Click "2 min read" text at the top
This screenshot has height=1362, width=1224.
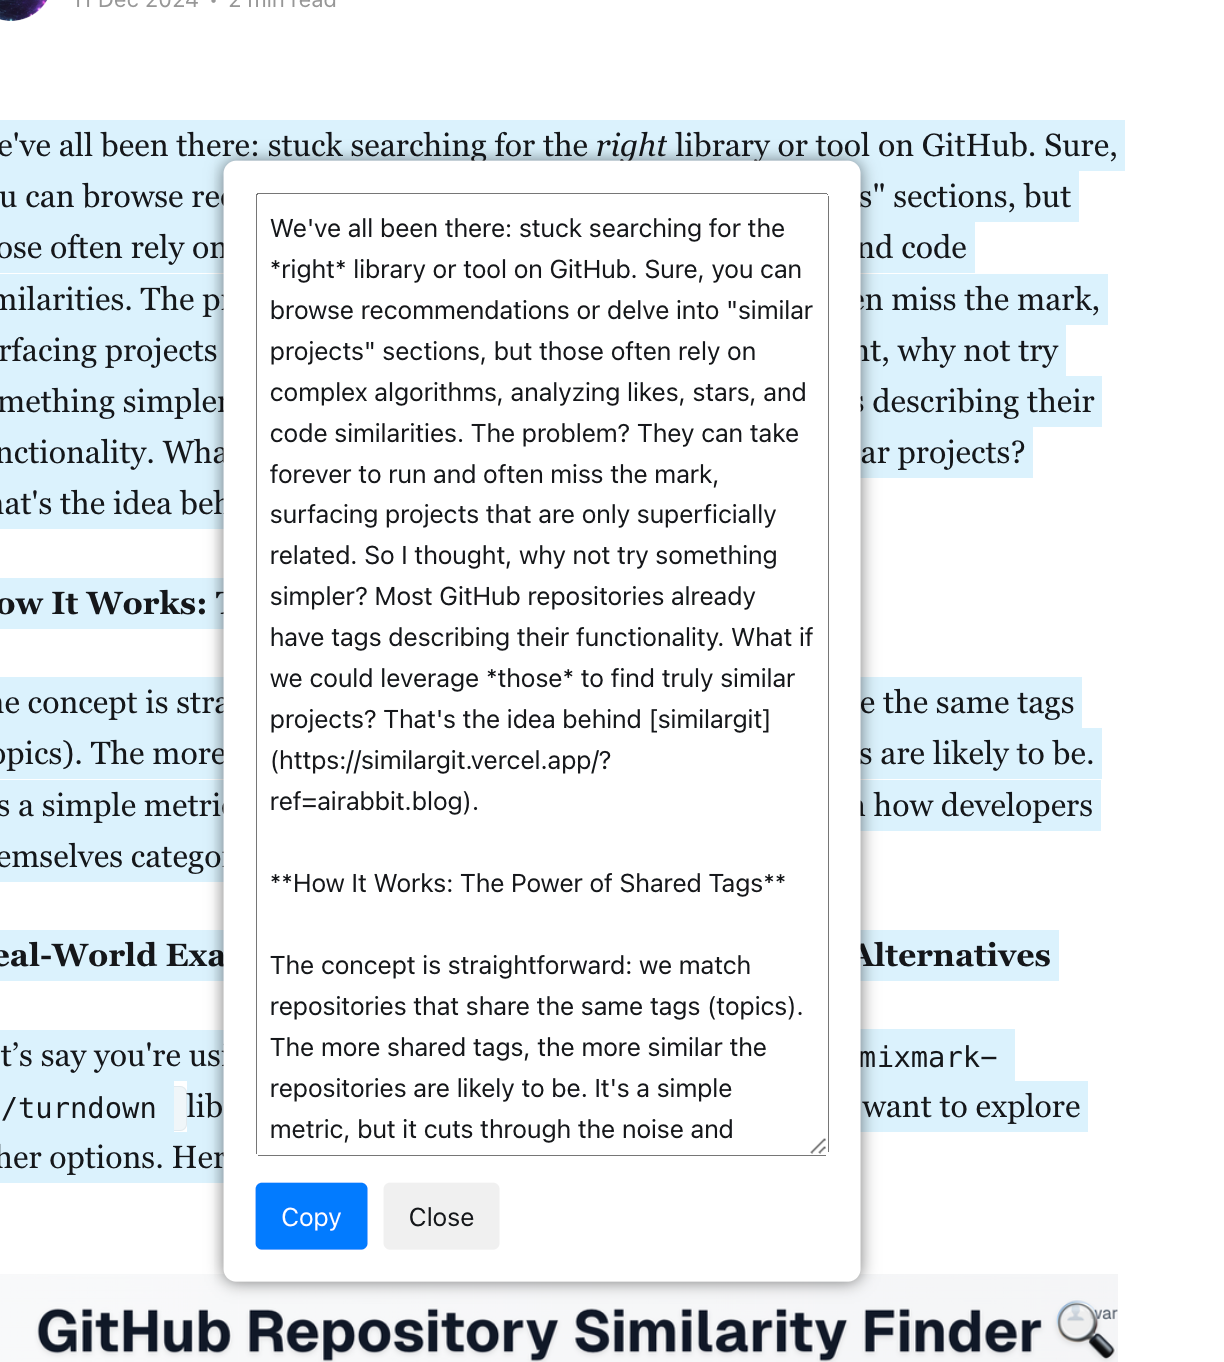point(283,4)
